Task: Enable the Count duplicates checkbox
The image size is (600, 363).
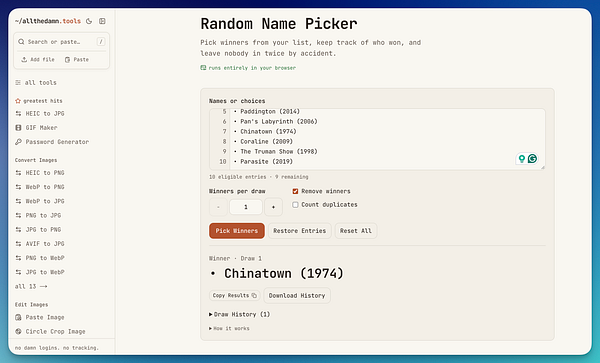Action: 295,205
